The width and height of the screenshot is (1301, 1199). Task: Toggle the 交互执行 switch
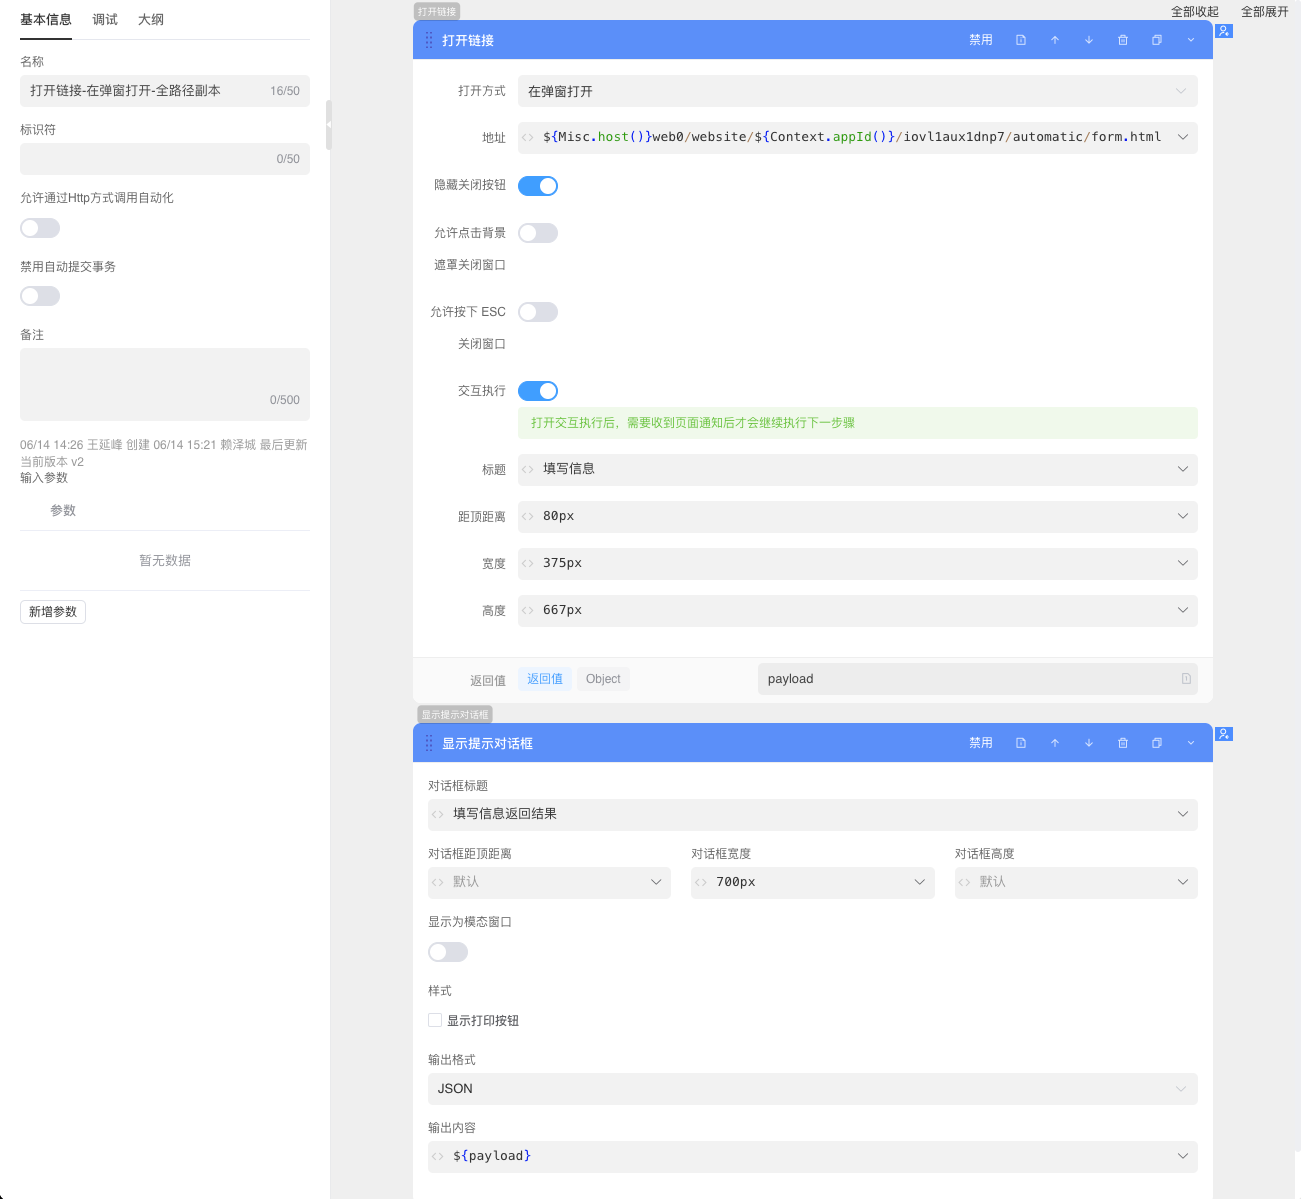pyautogui.click(x=538, y=391)
